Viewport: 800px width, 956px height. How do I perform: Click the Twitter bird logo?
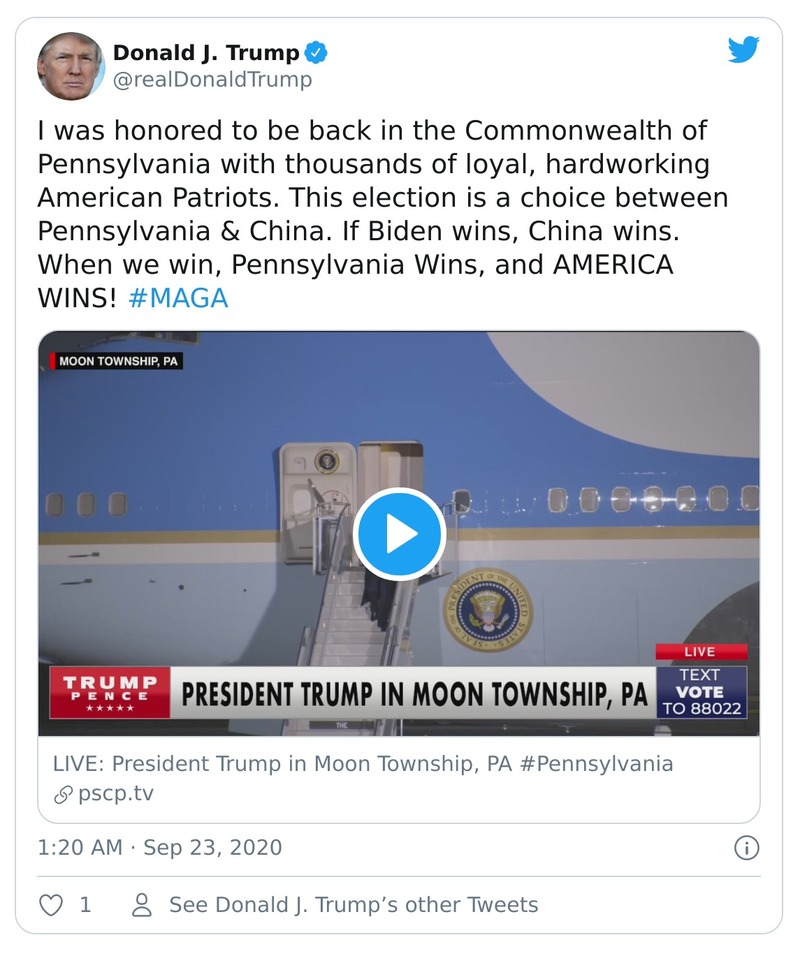pyautogui.click(x=743, y=48)
